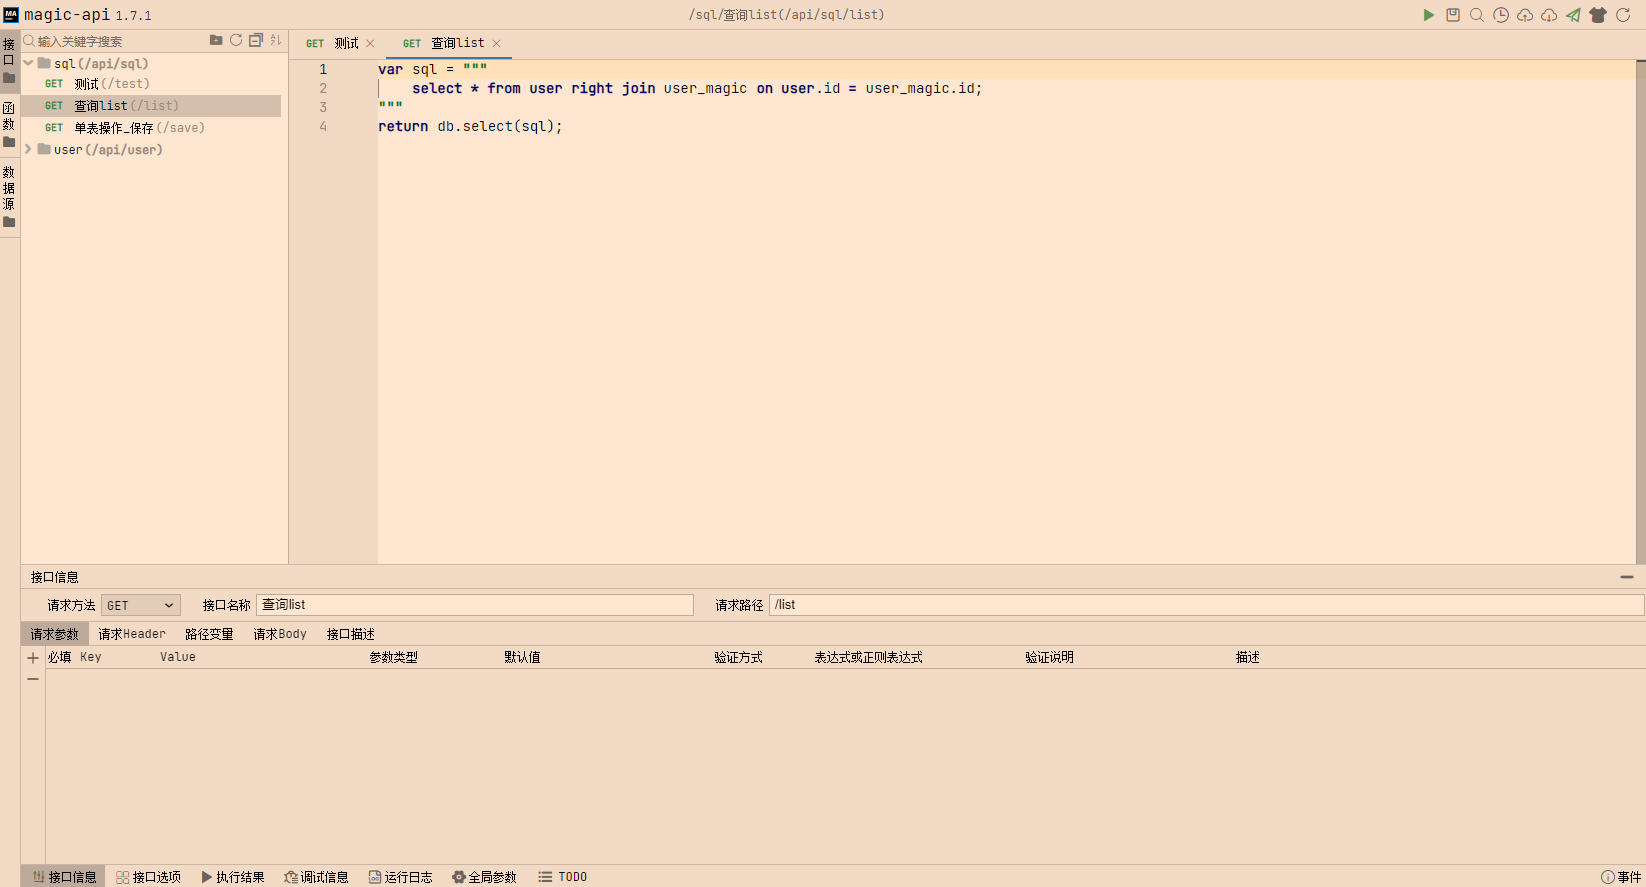Refresh the API tree list
Image resolution: width=1646 pixels, height=887 pixels.
click(236, 40)
